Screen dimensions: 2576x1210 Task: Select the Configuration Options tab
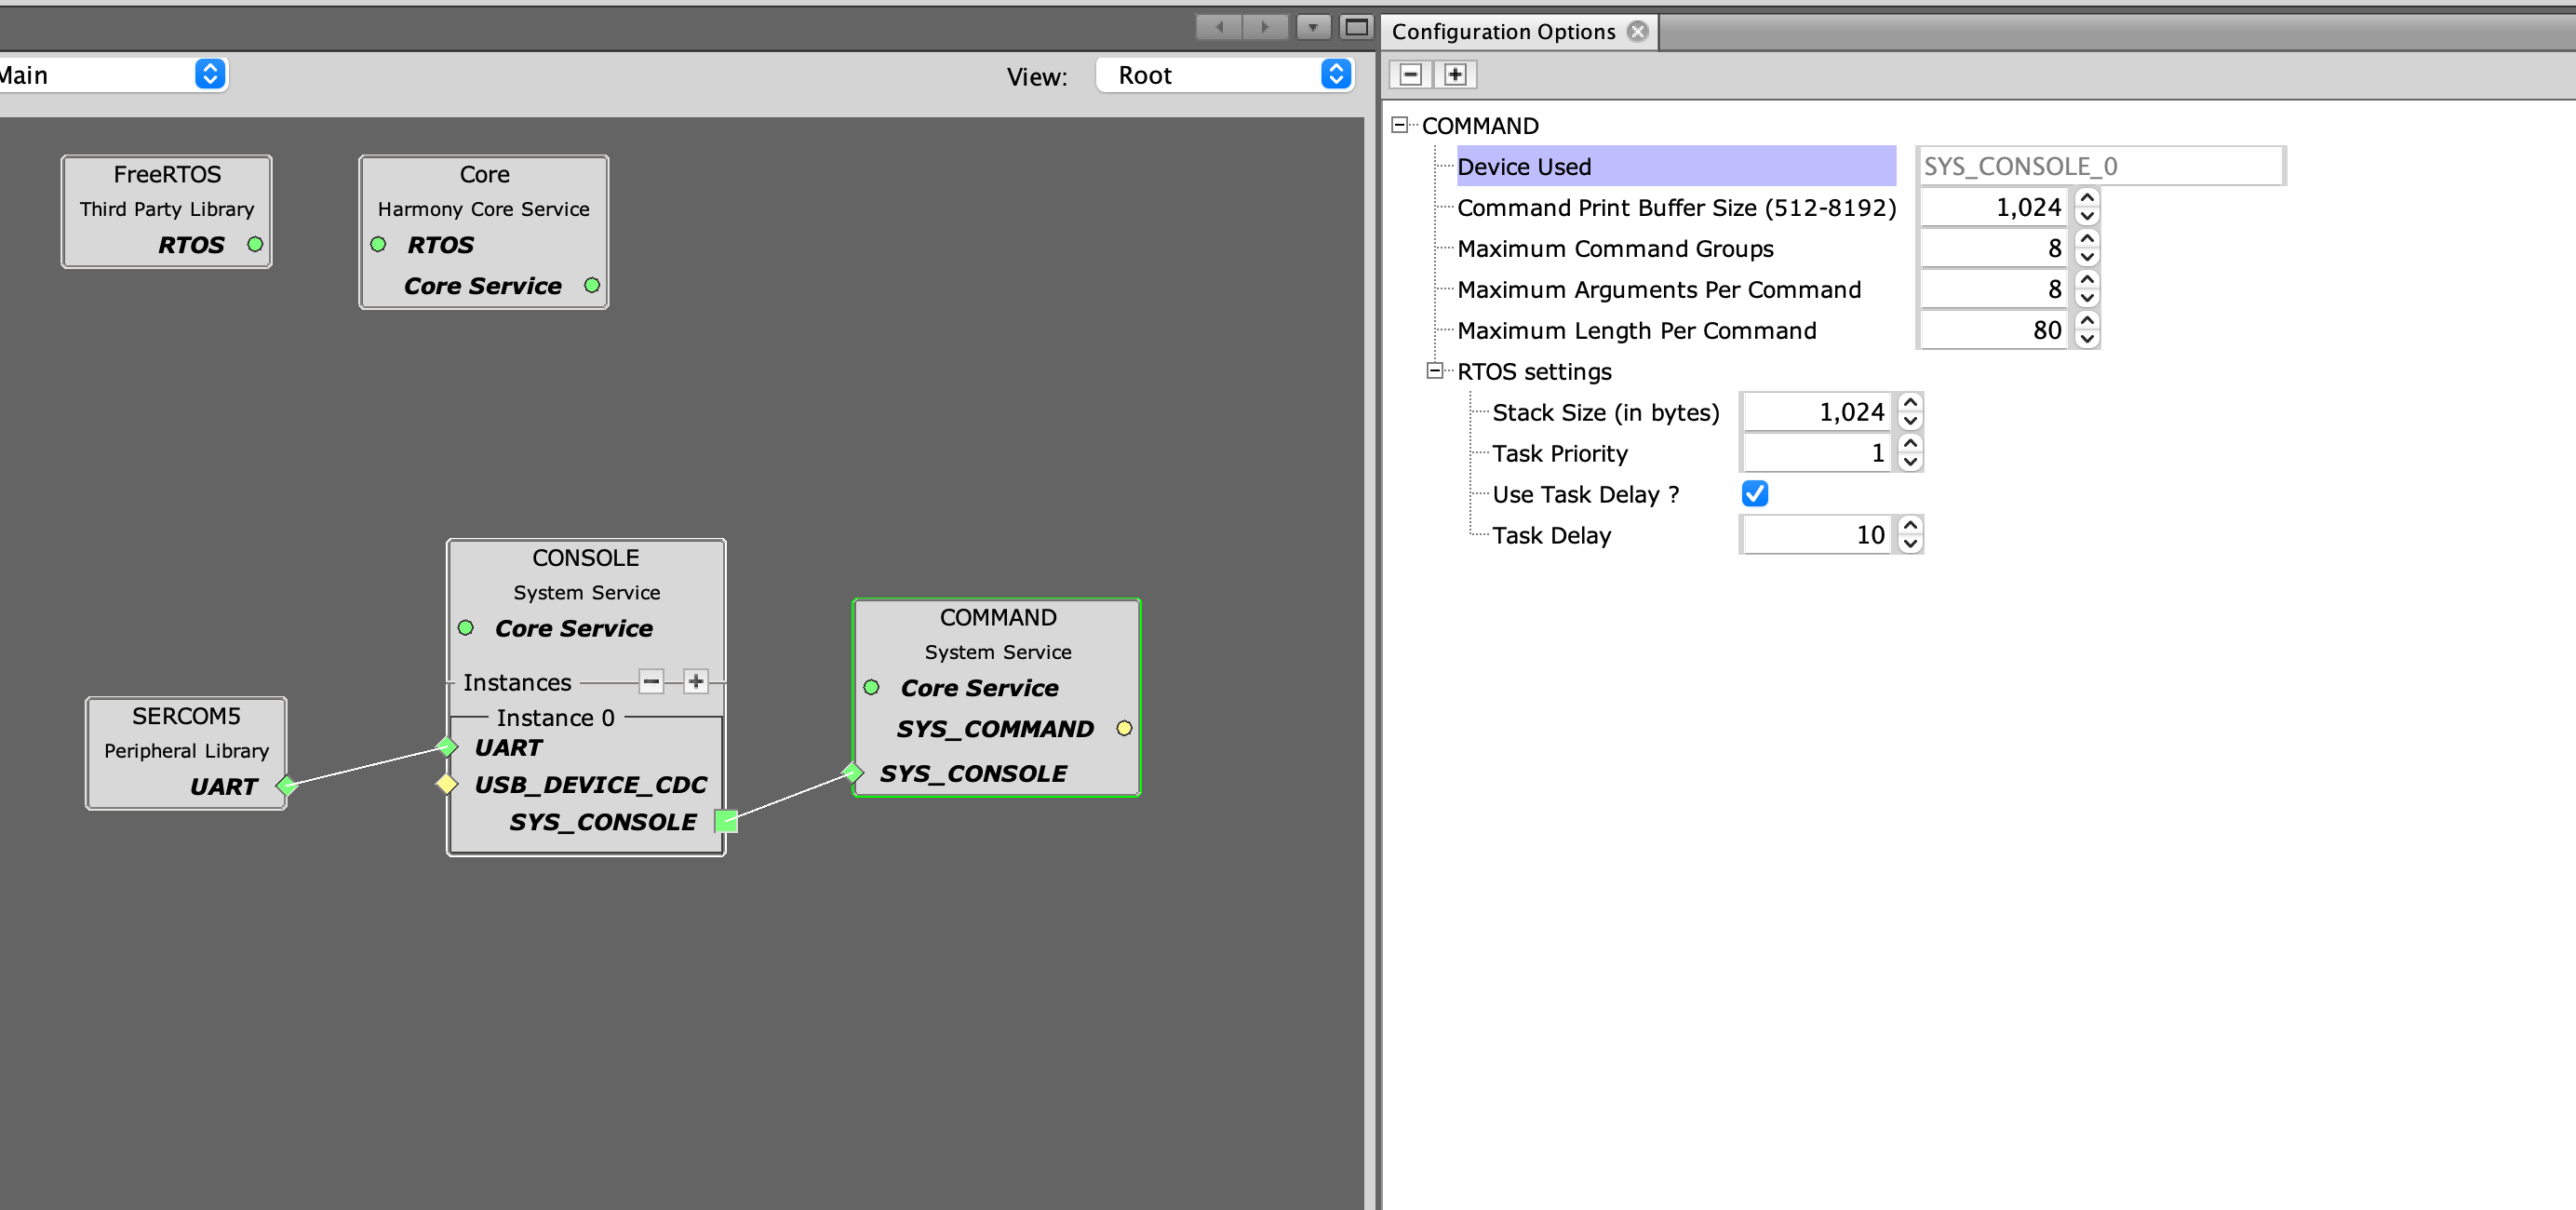click(1502, 32)
